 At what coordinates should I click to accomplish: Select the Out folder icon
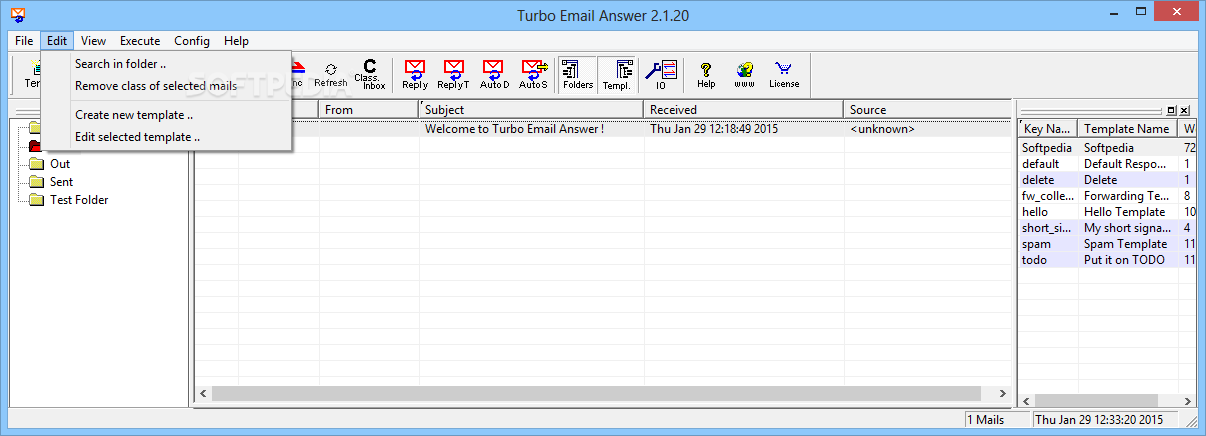(37, 164)
